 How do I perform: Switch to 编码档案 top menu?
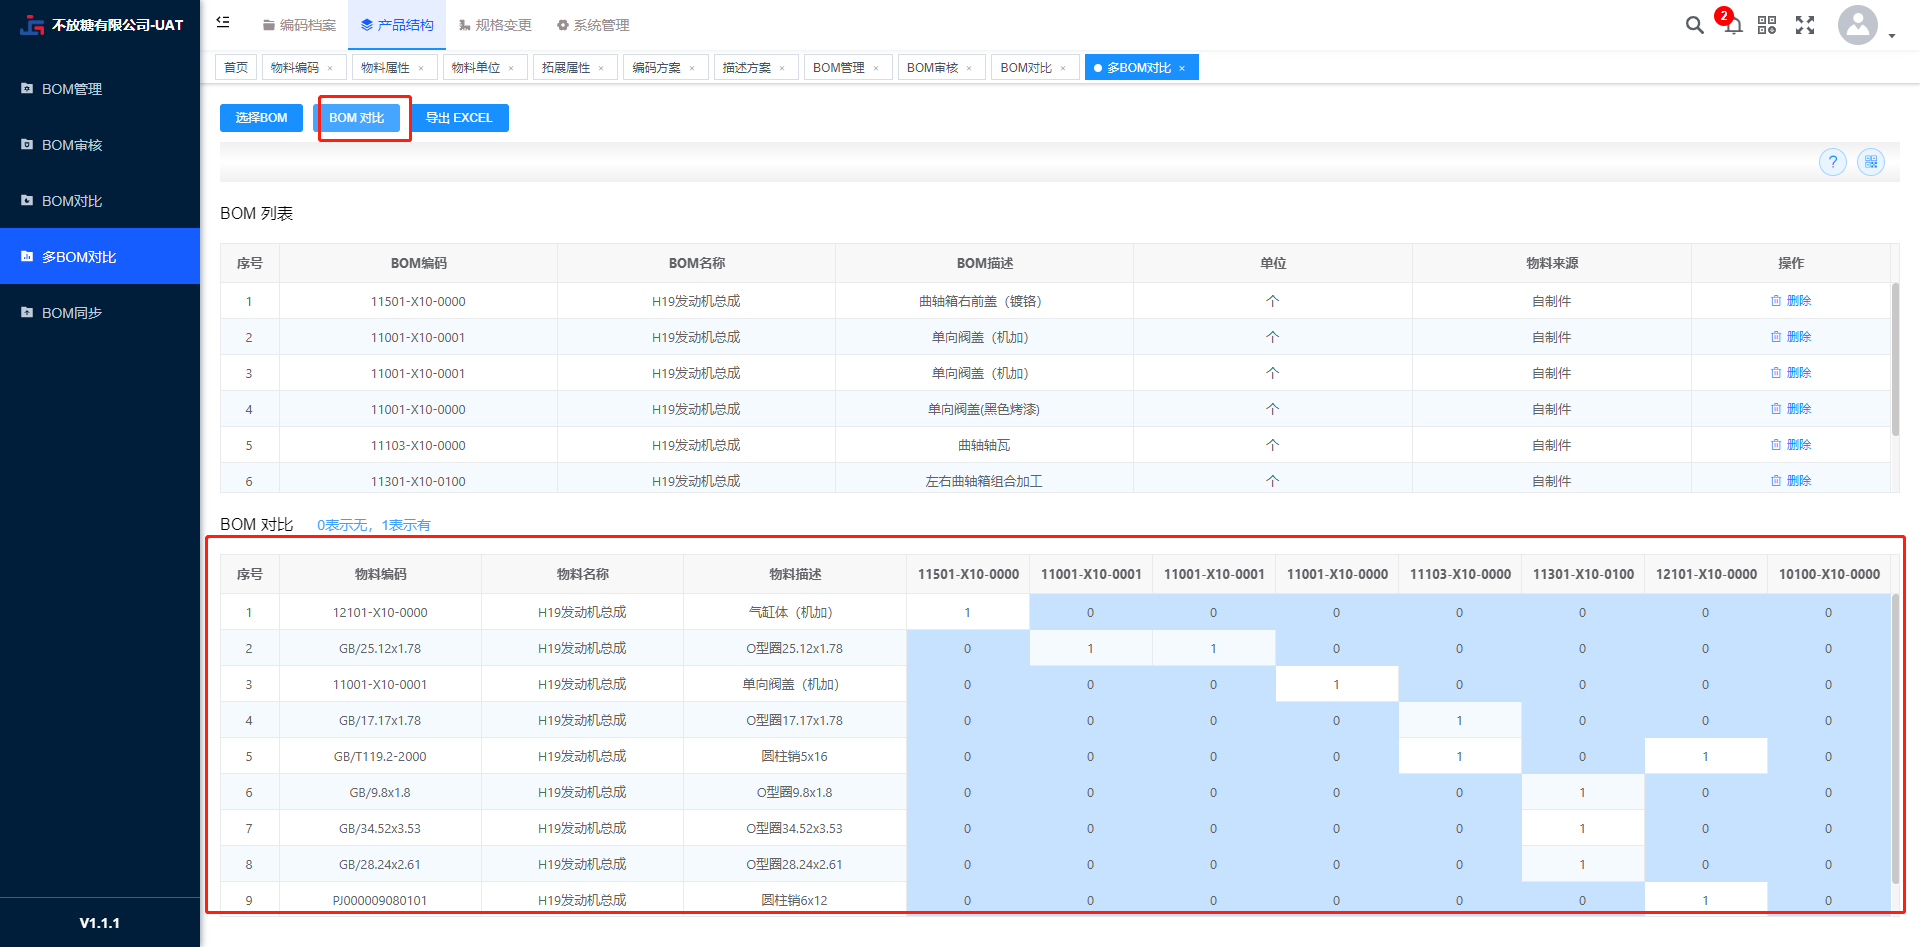pyautogui.click(x=299, y=25)
